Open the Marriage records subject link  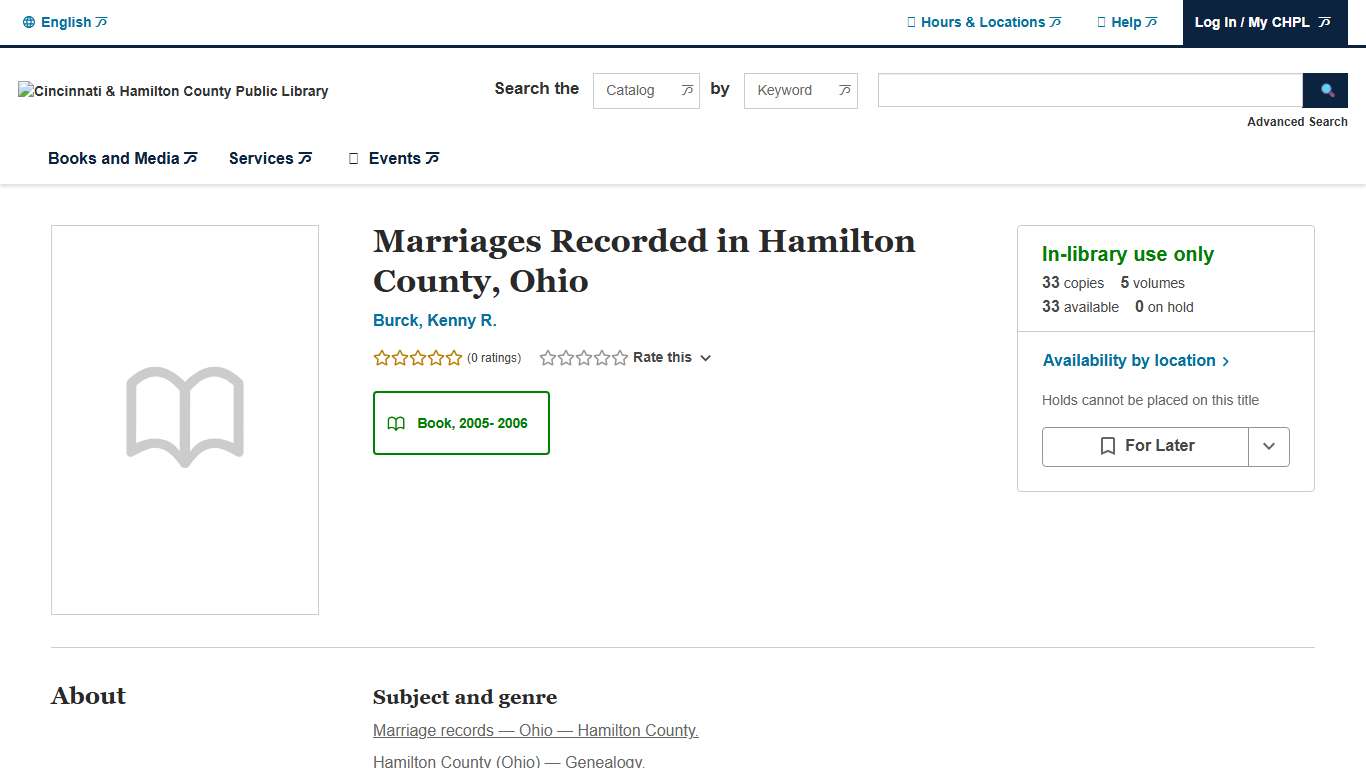tap(534, 730)
